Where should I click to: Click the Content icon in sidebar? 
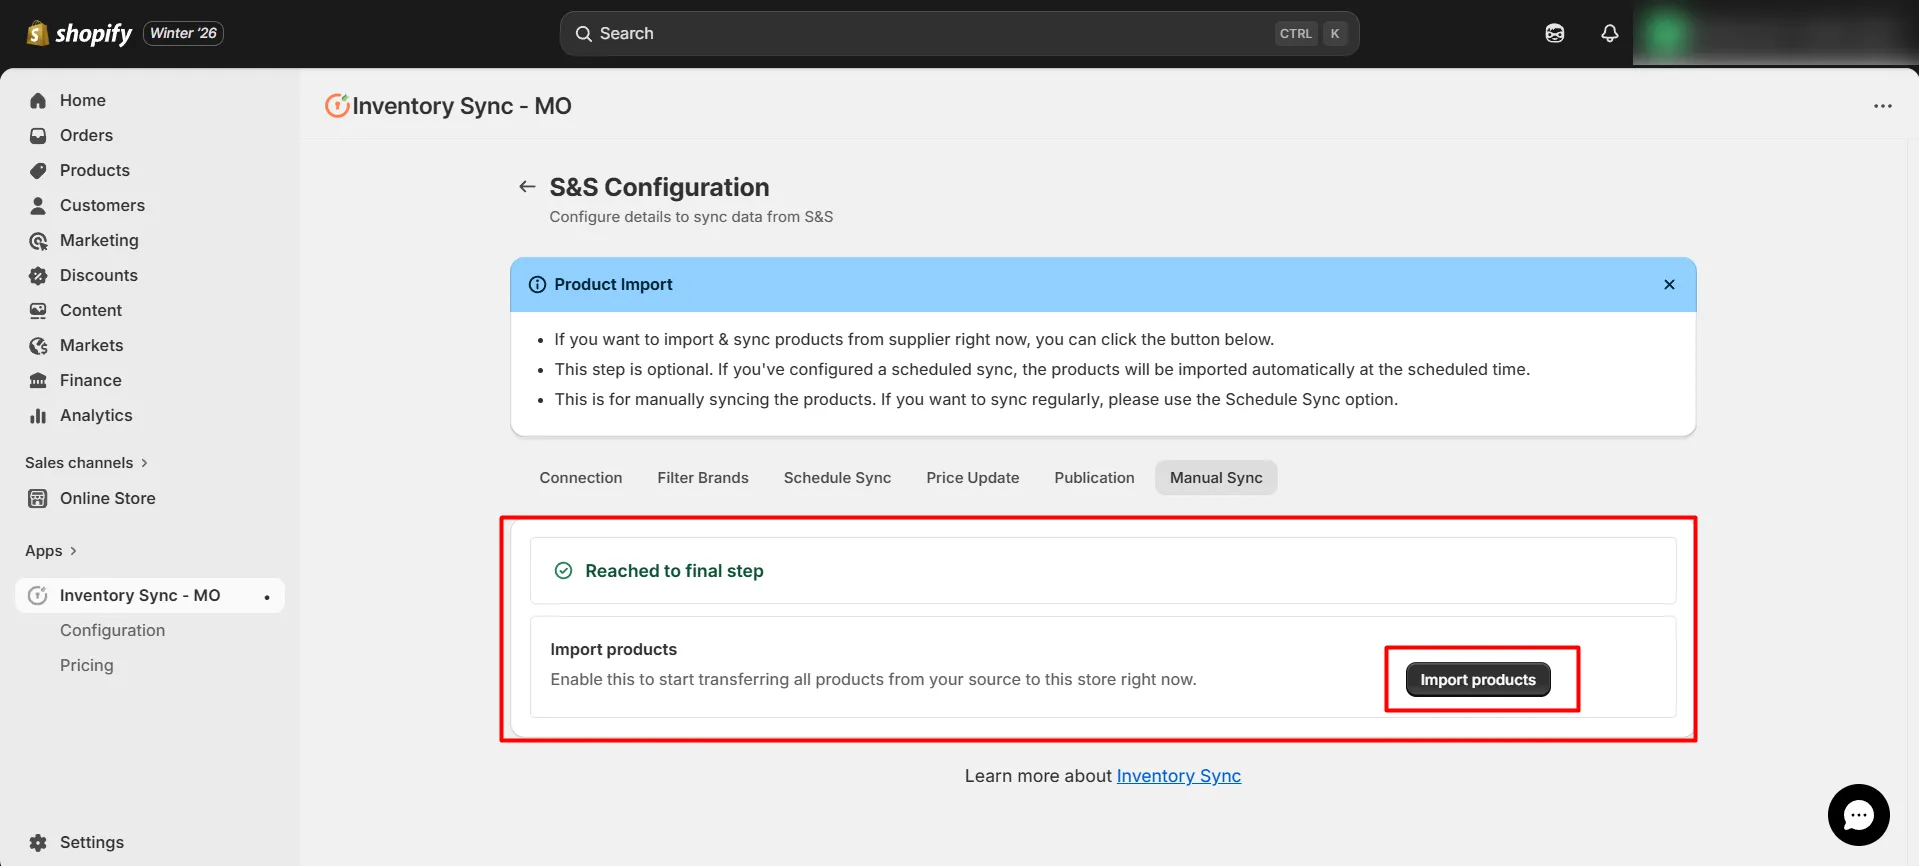coord(38,310)
